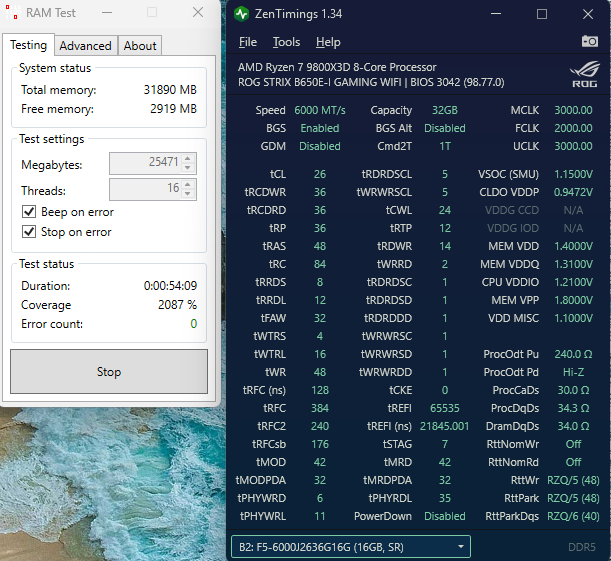Click the AMD Ryzen 7 9800X3D processor text
The image size is (611, 561).
337,67
